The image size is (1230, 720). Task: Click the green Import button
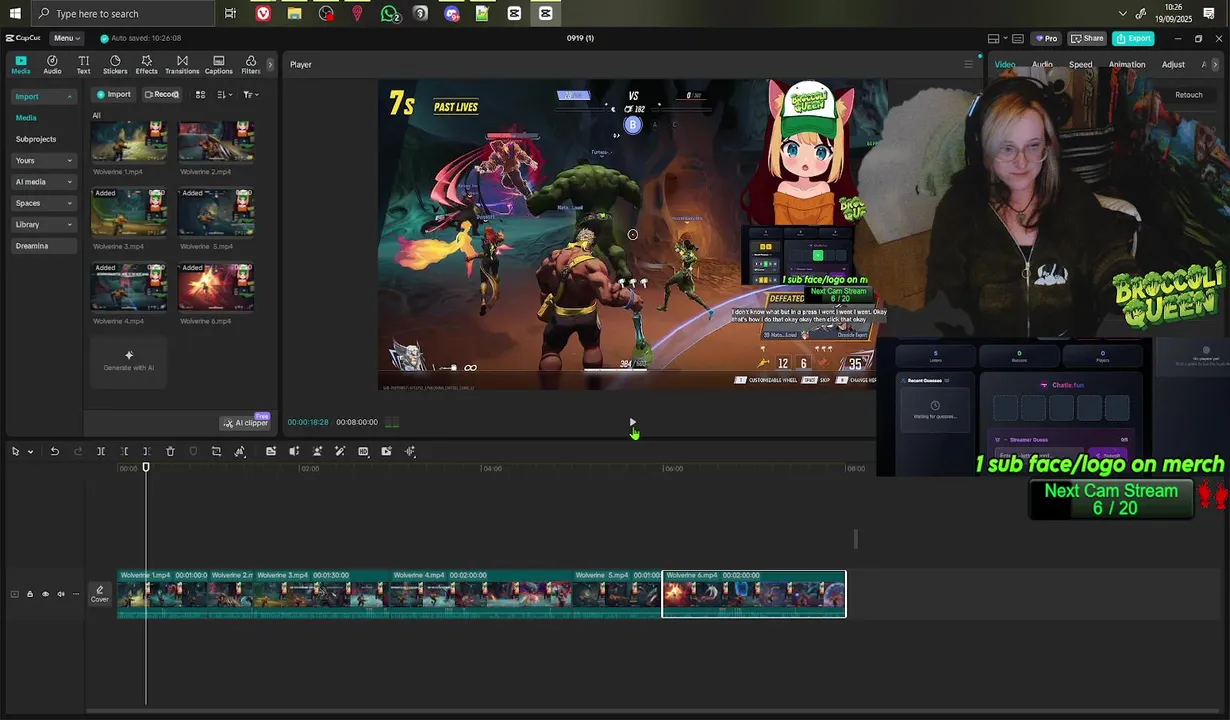pyautogui.click(x=113, y=94)
